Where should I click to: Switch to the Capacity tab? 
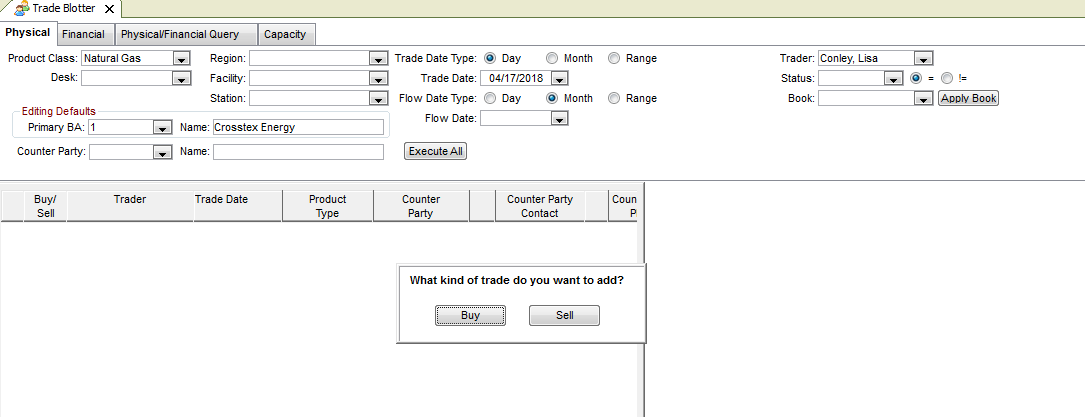[x=285, y=34]
